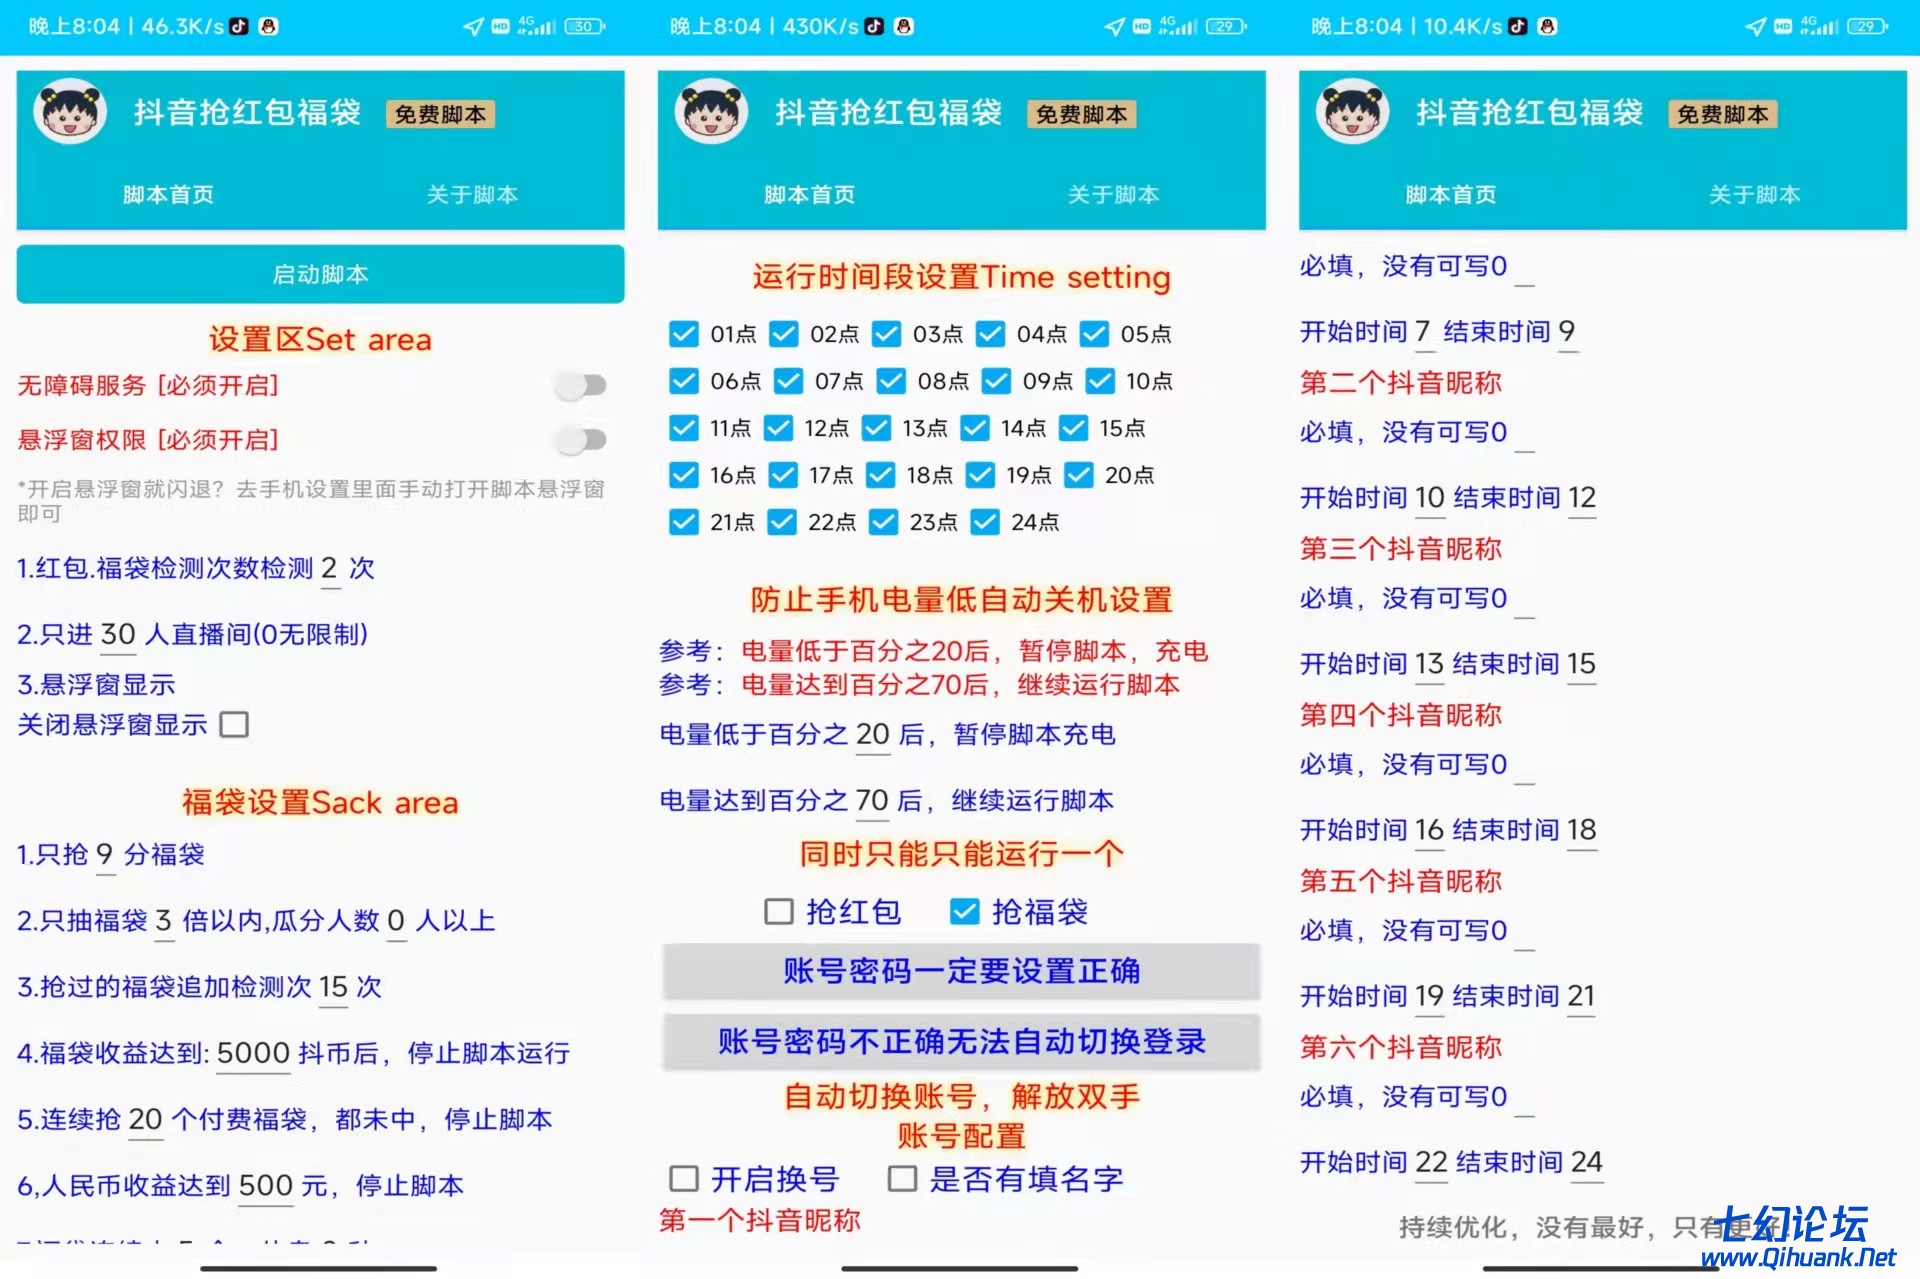Tap Douyin icon in right status bar
Image resolution: width=1920 pixels, height=1279 pixels.
coord(1518,26)
